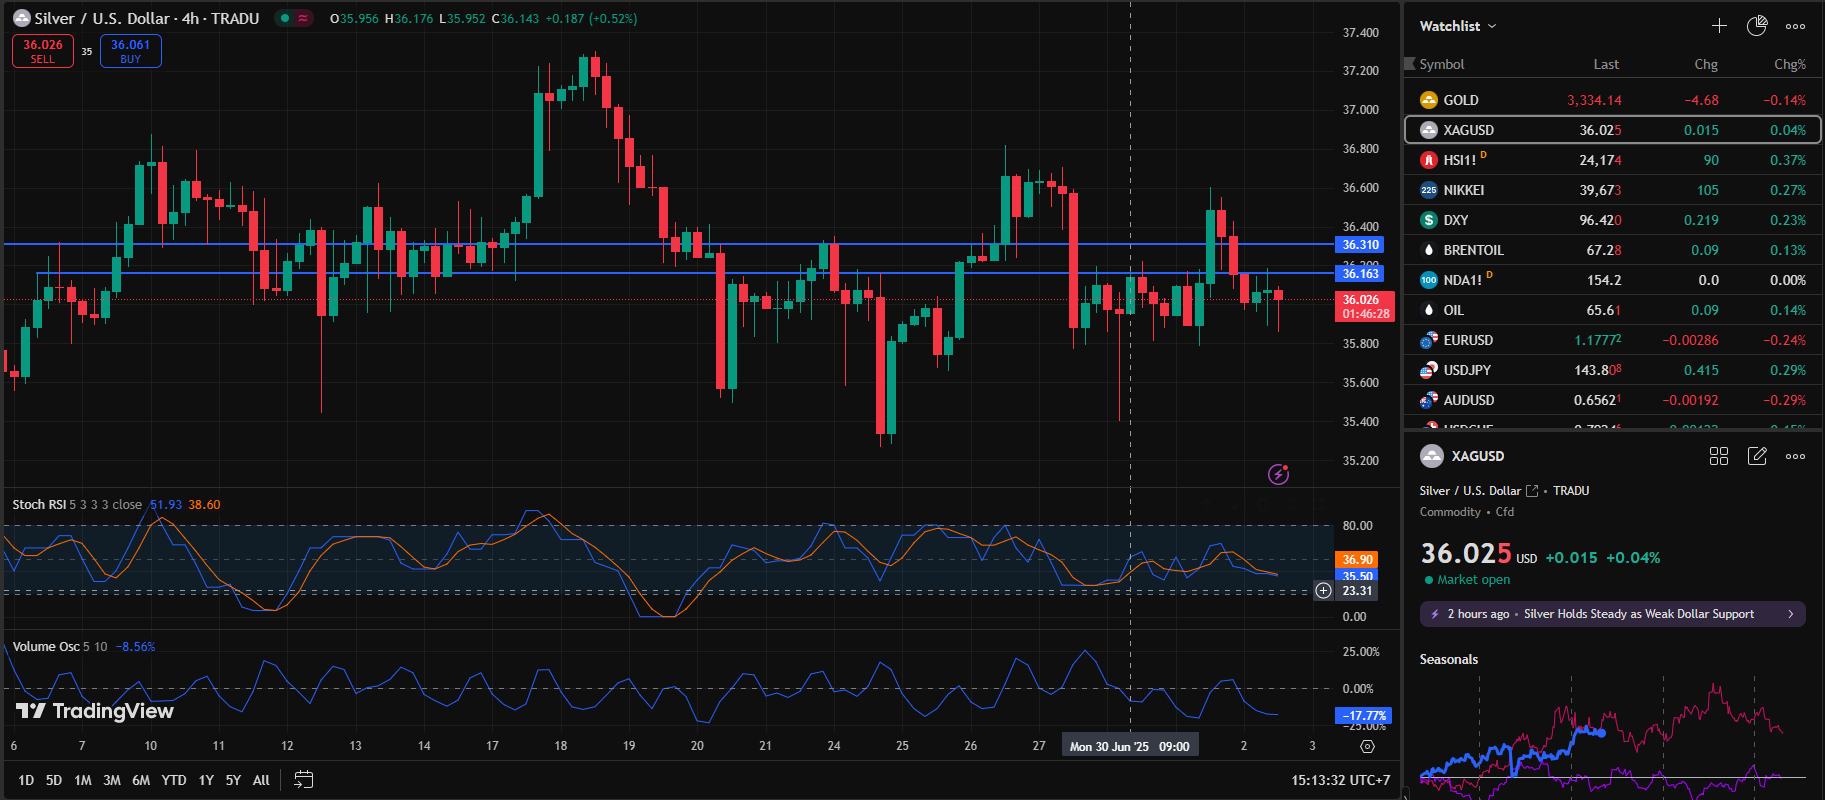Image resolution: width=1825 pixels, height=800 pixels.
Task: Toggle the green market status dot in chart header
Action: [285, 18]
